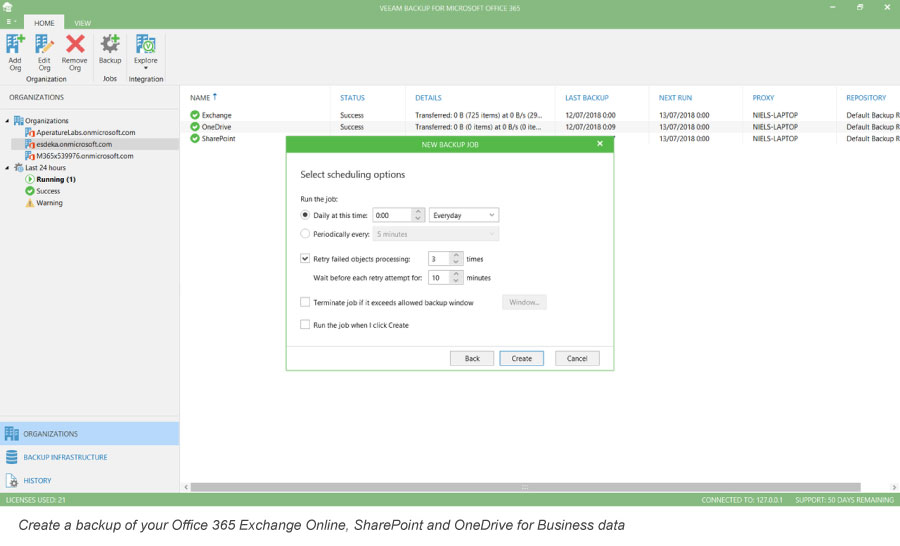This screenshot has height=546, width=900.
Task: Increase the daily time spinner value
Action: point(418,211)
